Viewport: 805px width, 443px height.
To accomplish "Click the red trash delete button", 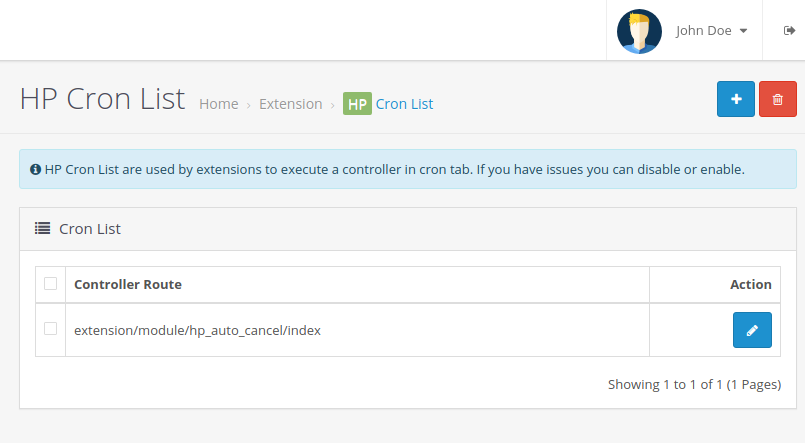I will [777, 99].
